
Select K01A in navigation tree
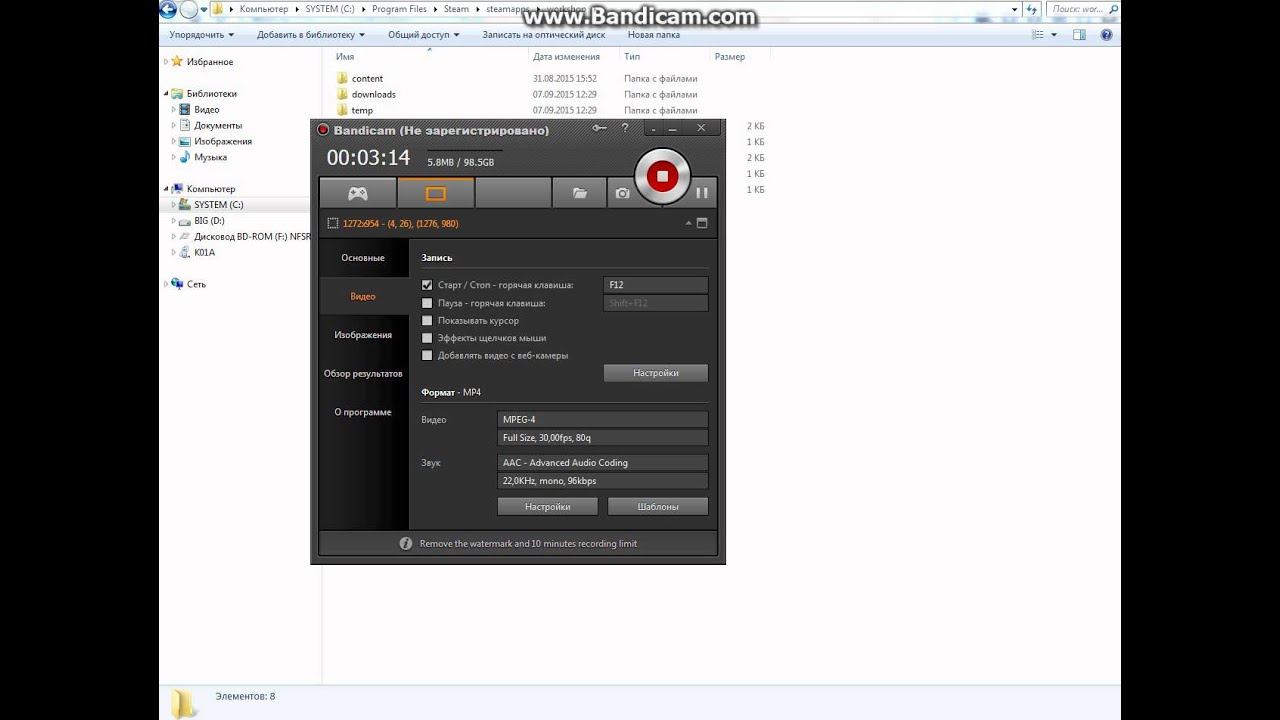[x=204, y=252]
